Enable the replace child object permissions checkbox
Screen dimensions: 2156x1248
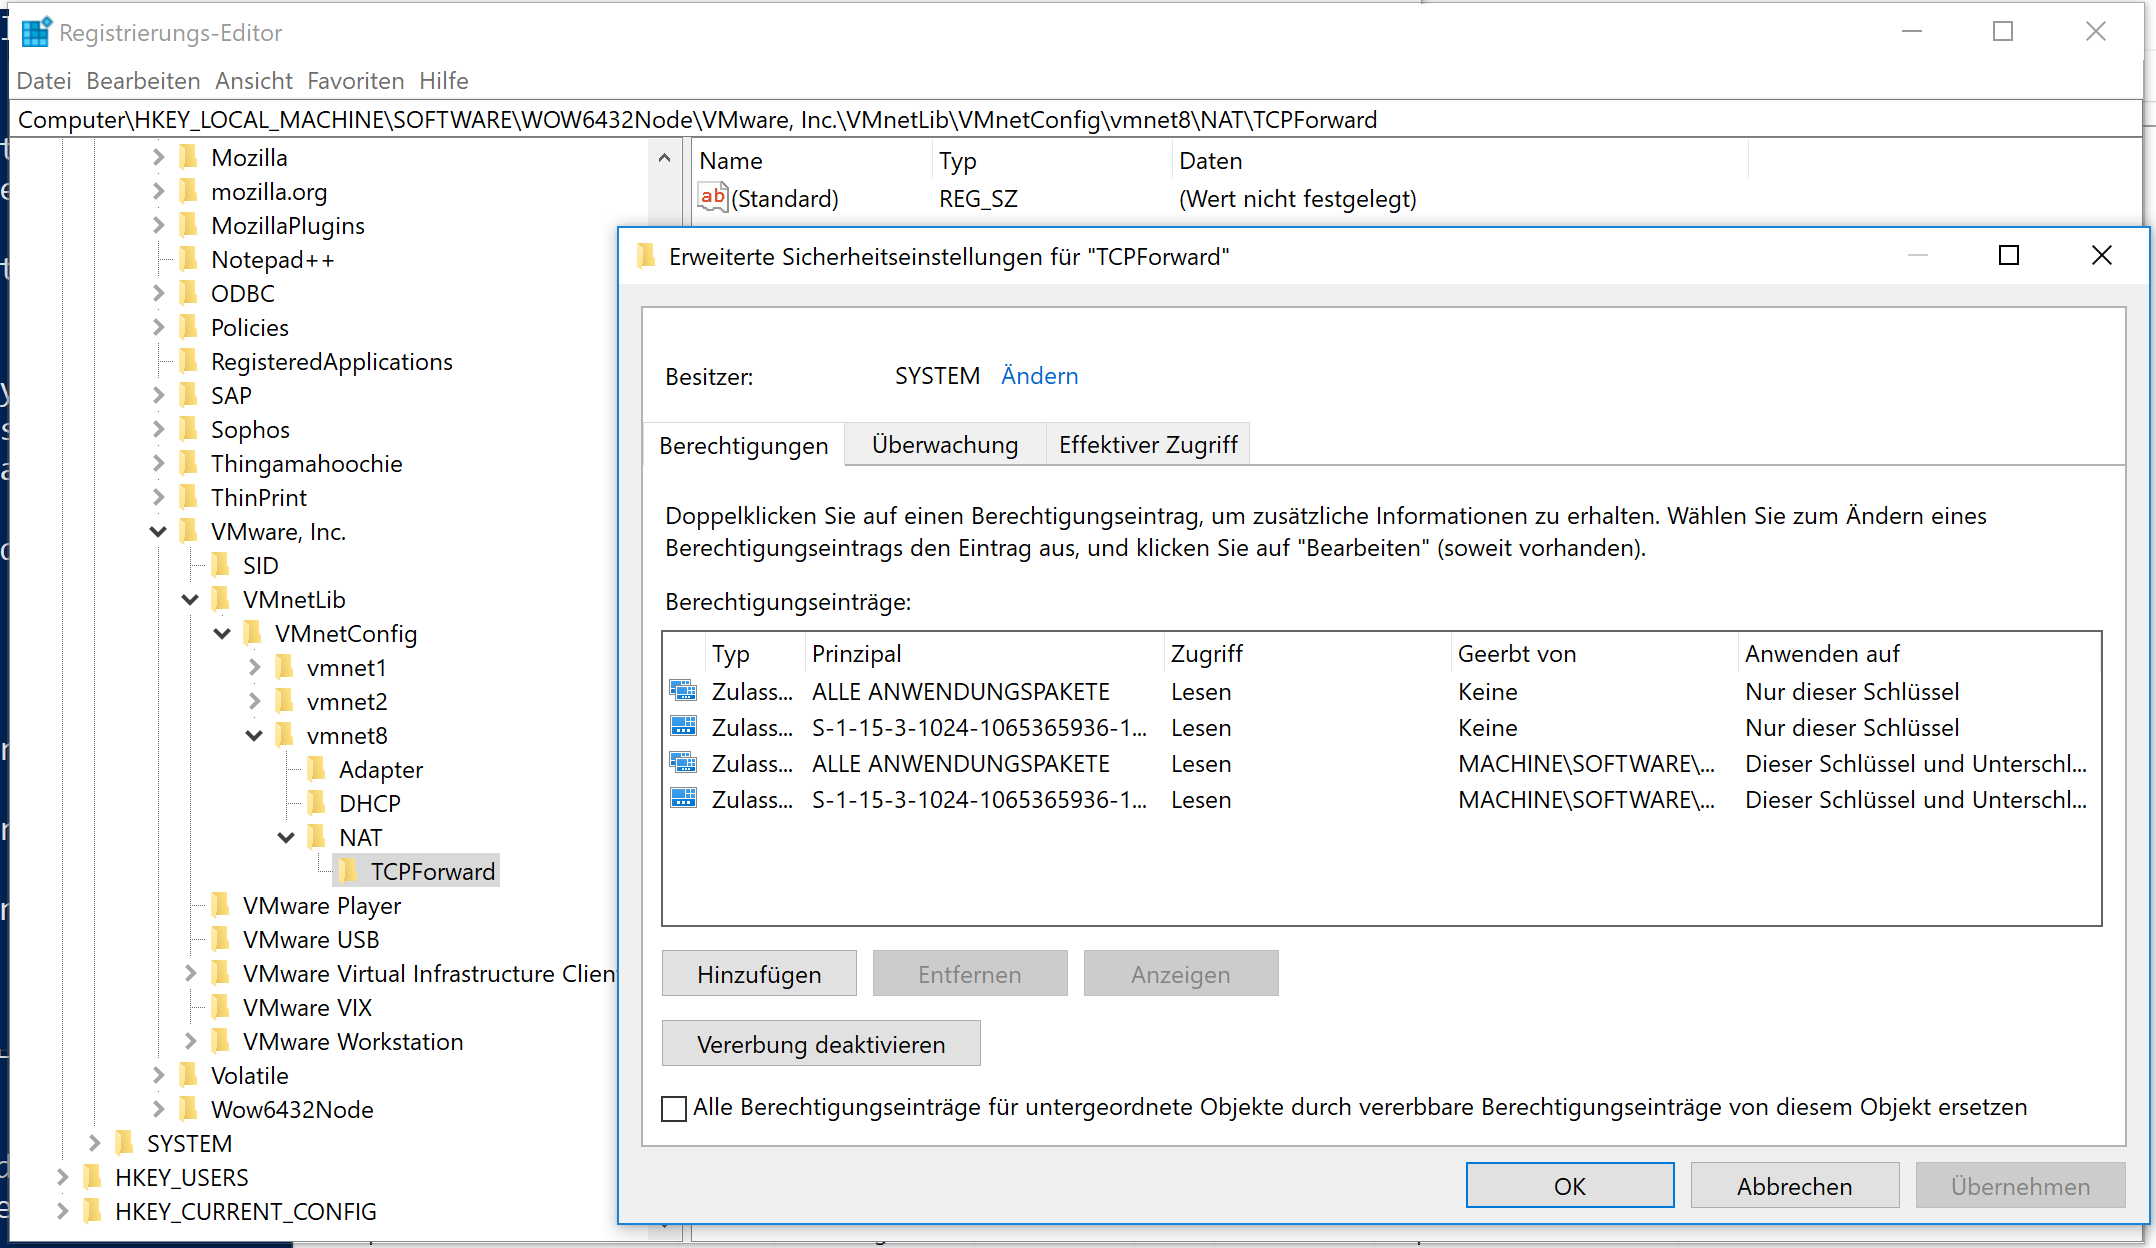tap(673, 1108)
